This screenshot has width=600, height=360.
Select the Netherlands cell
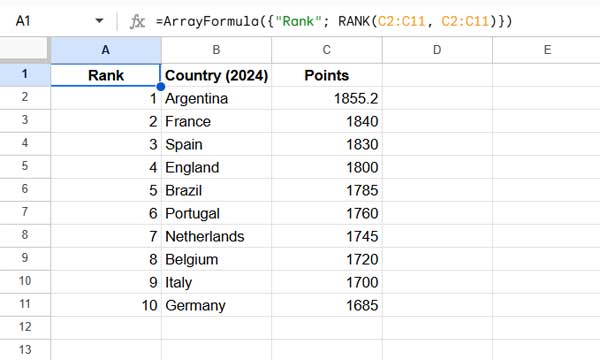(216, 236)
